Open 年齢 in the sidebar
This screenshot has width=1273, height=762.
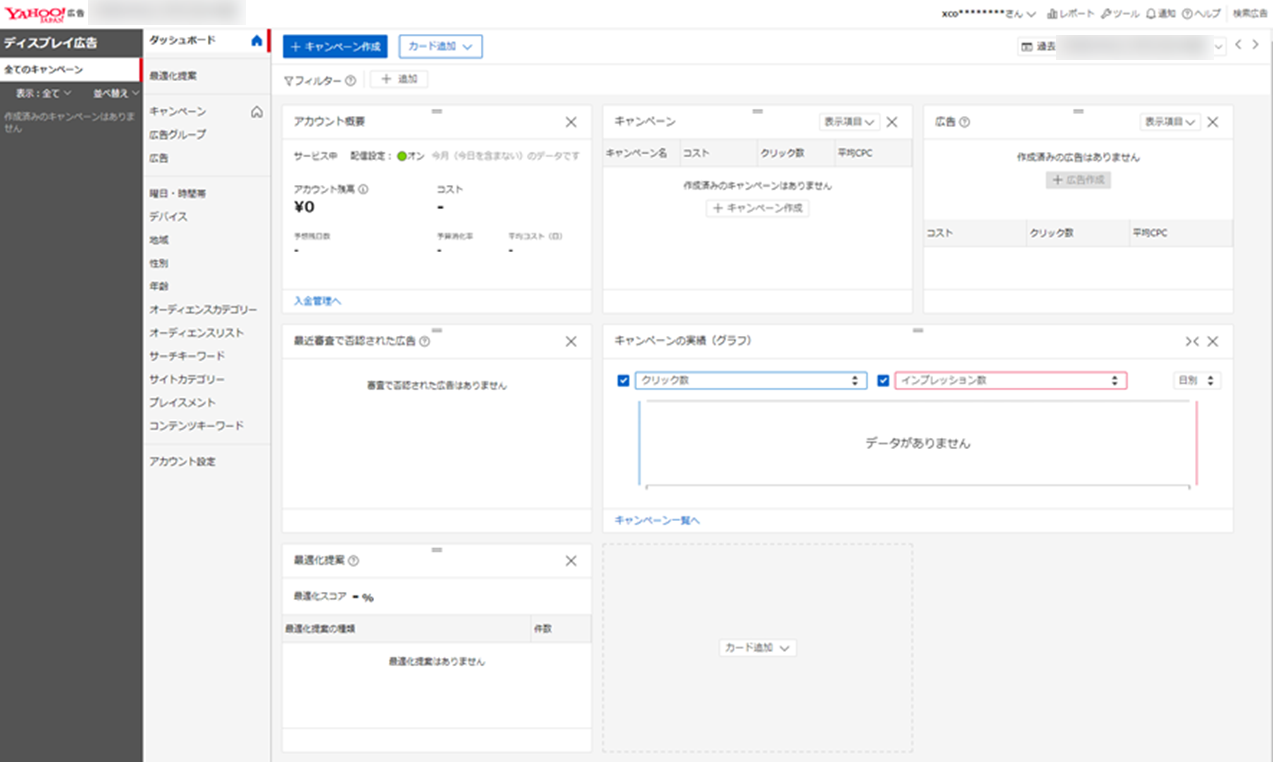[158, 286]
